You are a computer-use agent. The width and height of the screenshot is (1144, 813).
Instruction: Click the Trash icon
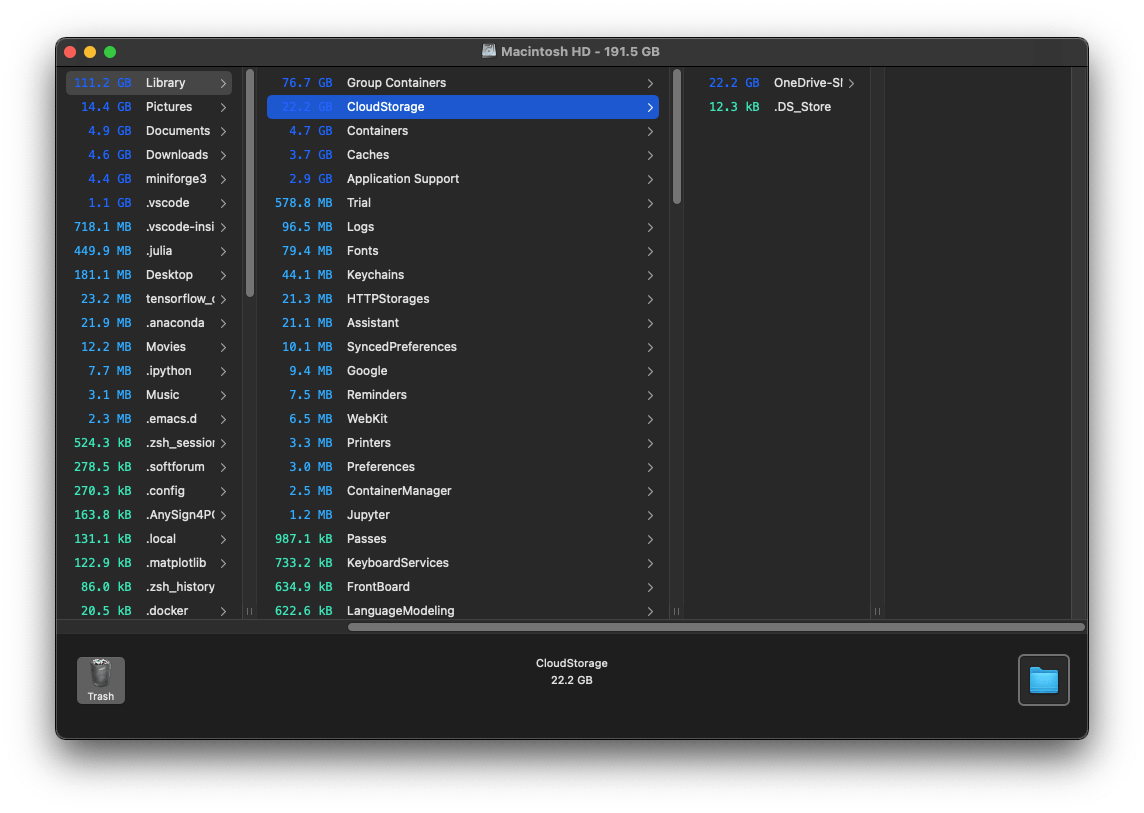(101, 680)
